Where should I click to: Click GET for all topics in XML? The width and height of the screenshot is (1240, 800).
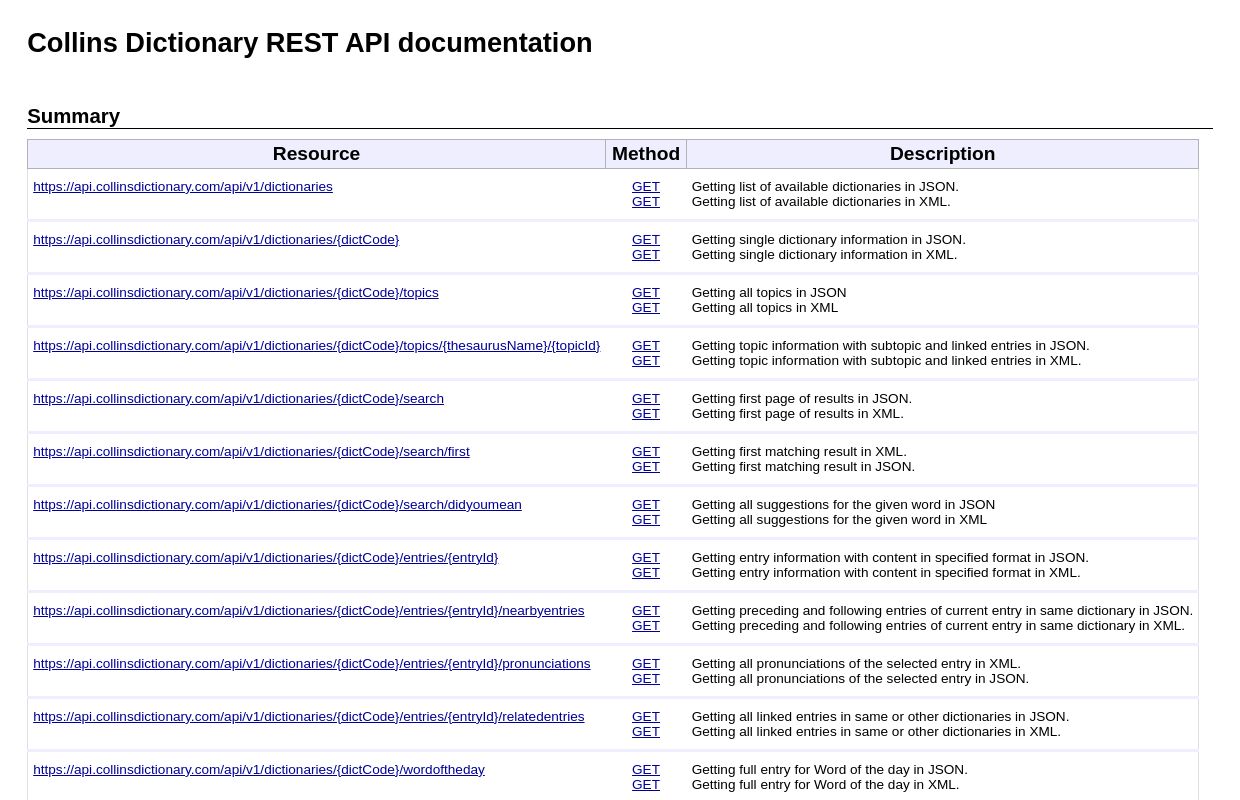pyautogui.click(x=645, y=308)
